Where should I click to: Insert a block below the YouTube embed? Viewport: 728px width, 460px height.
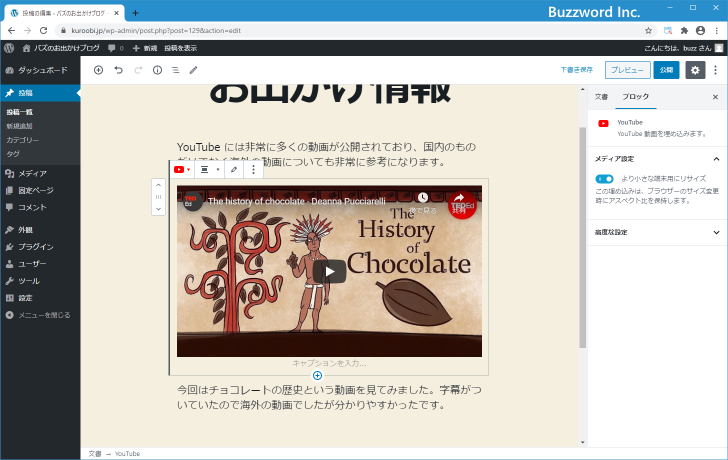(x=317, y=376)
